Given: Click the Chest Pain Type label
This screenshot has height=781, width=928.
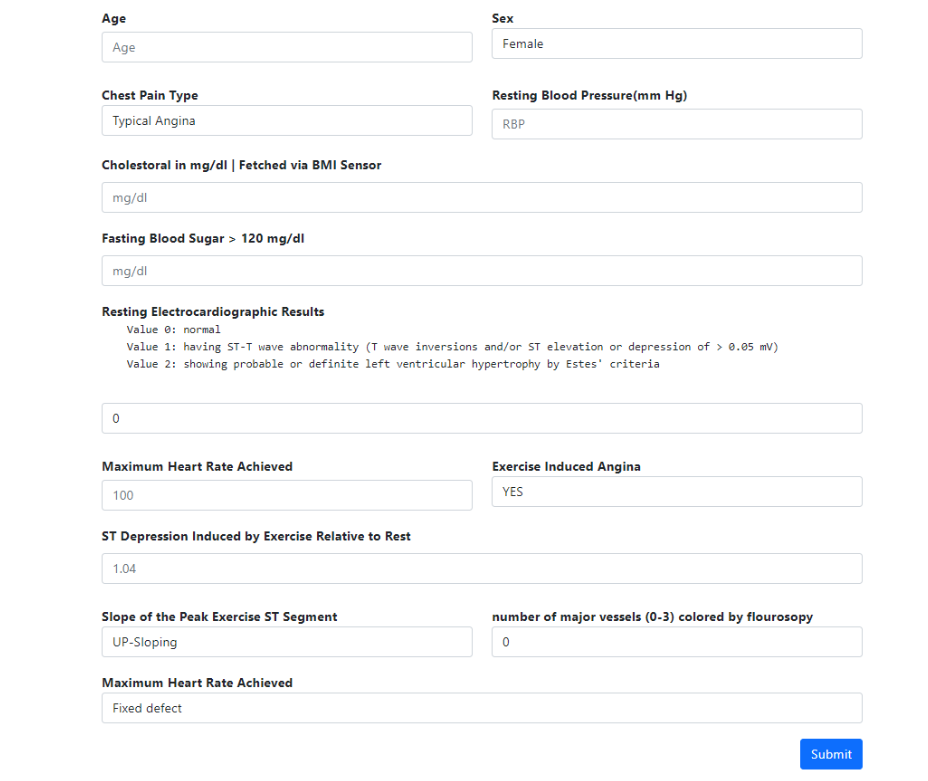Looking at the screenshot, I should tap(150, 96).
